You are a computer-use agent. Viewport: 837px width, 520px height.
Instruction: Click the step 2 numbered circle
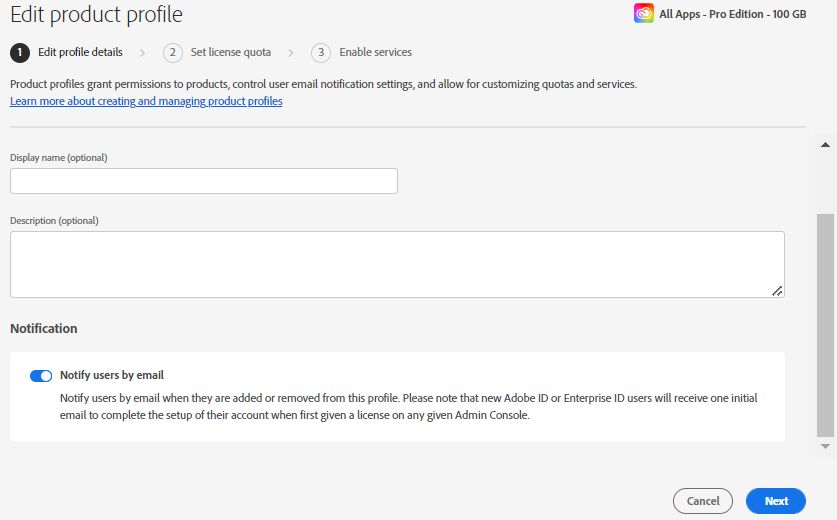(x=173, y=52)
